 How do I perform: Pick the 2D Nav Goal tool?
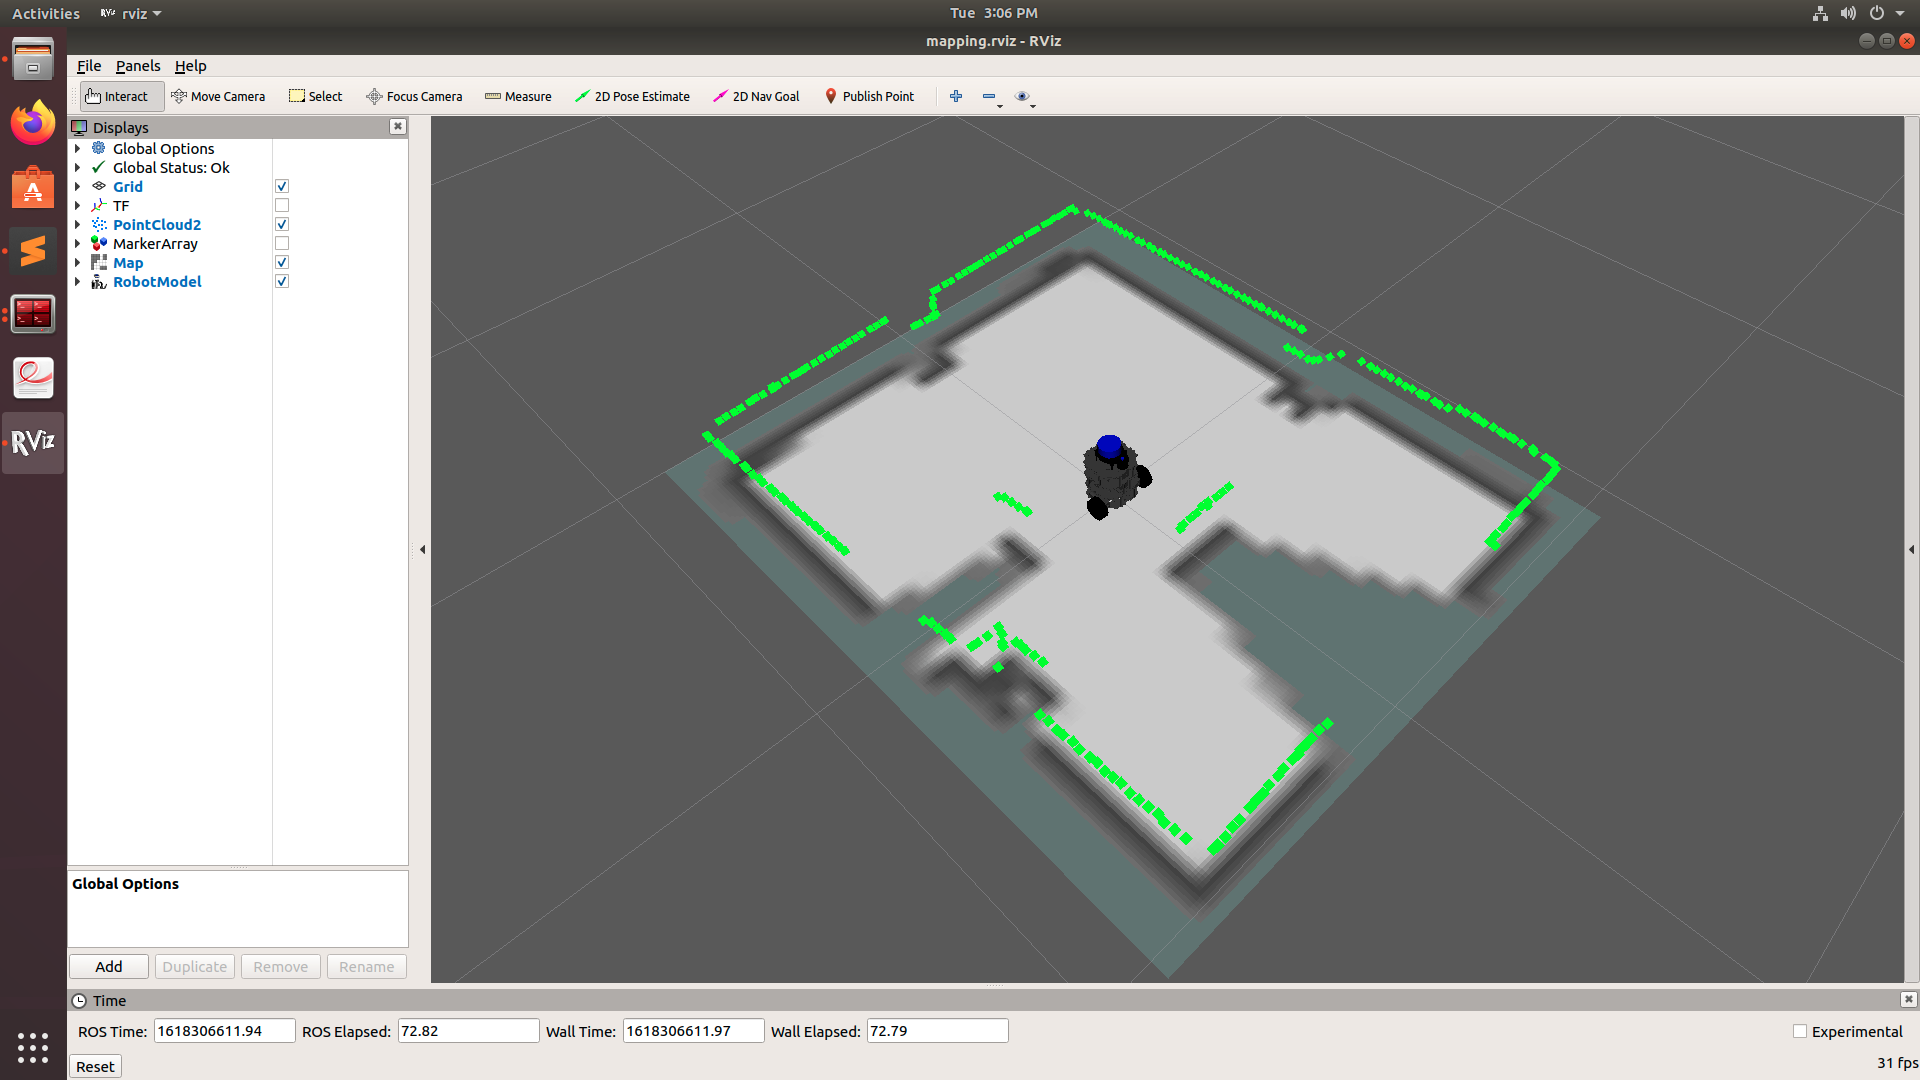coord(756,96)
